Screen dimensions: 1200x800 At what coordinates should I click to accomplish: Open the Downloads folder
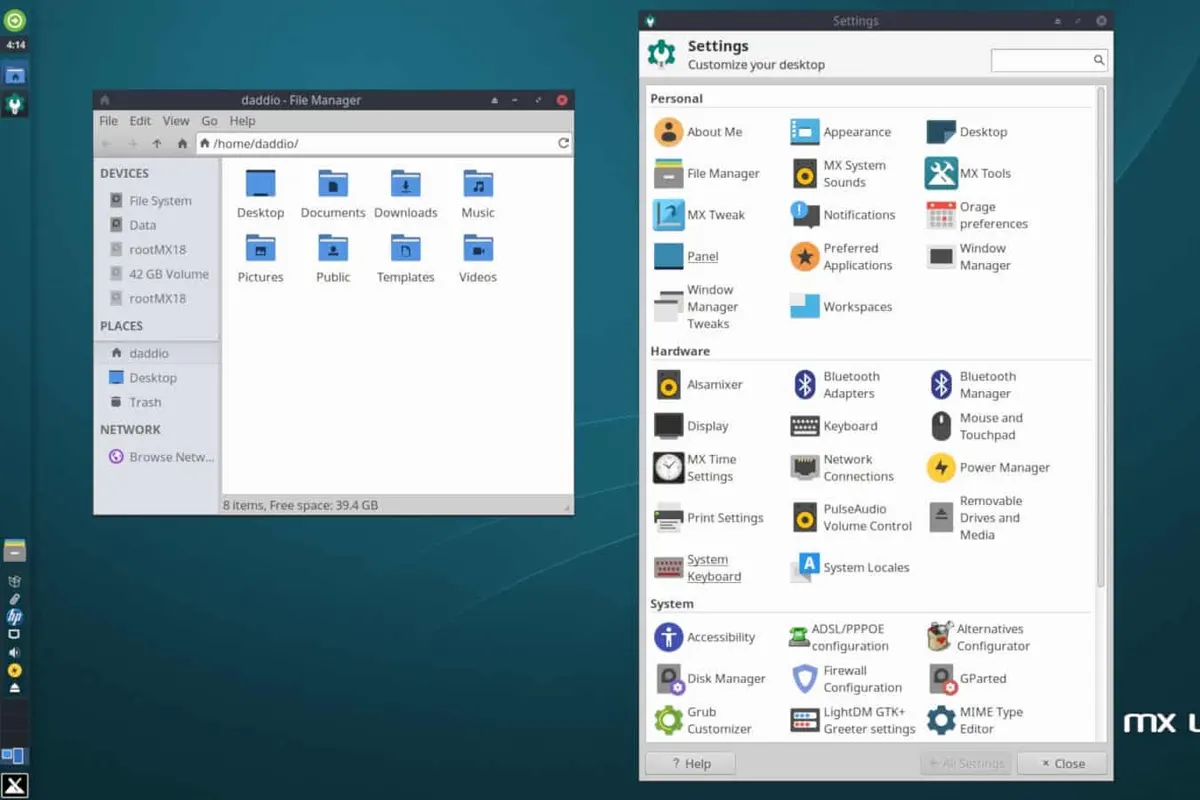click(405, 194)
